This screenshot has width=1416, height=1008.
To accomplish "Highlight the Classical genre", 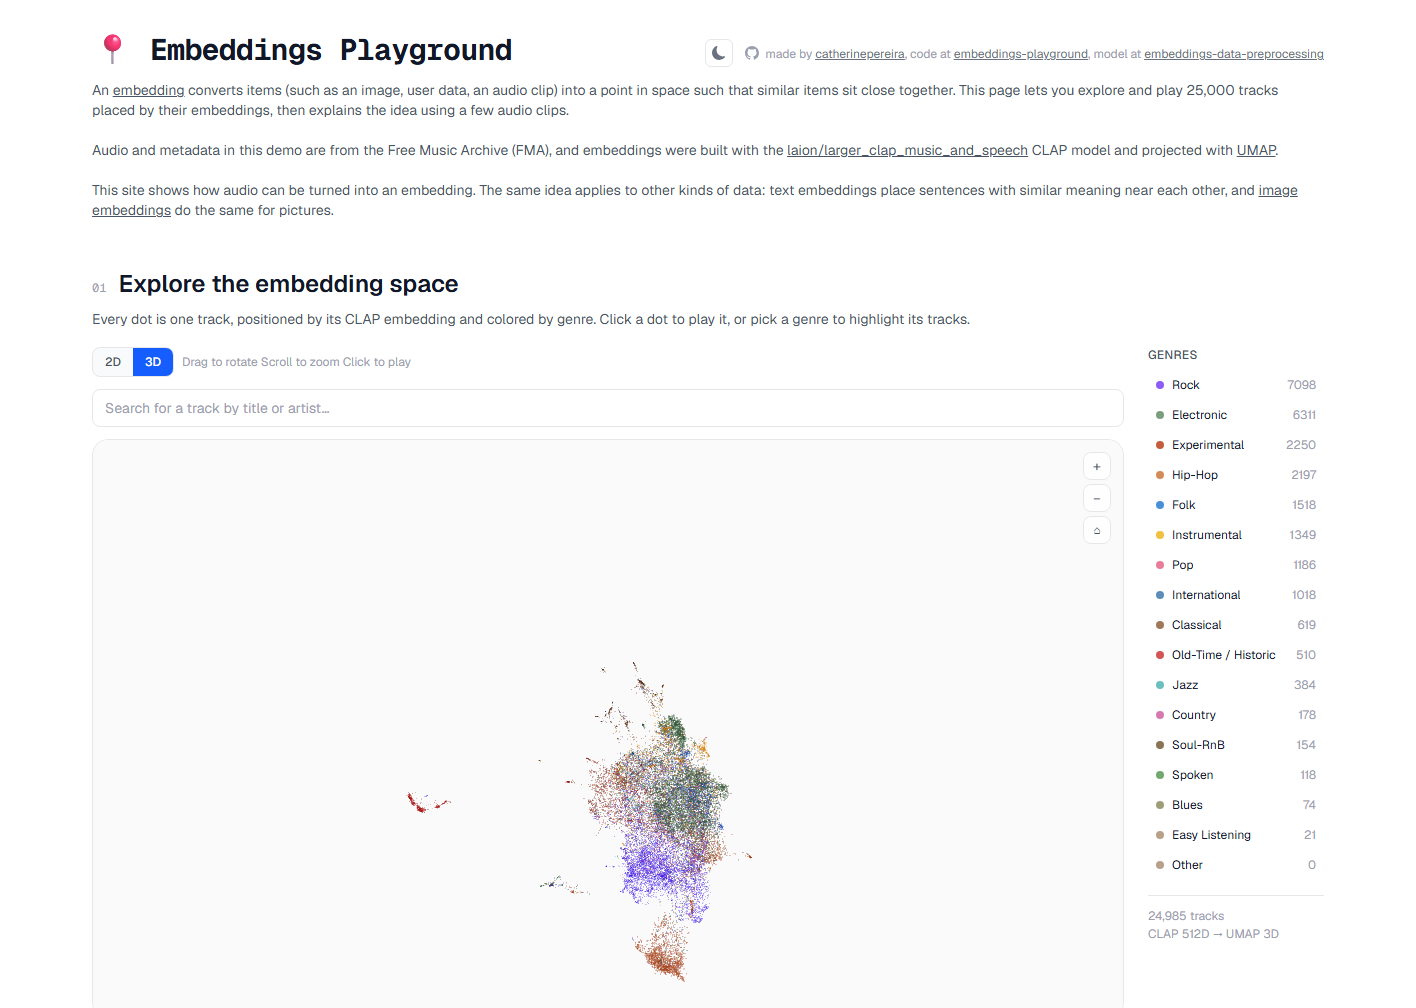I will pyautogui.click(x=1236, y=625).
